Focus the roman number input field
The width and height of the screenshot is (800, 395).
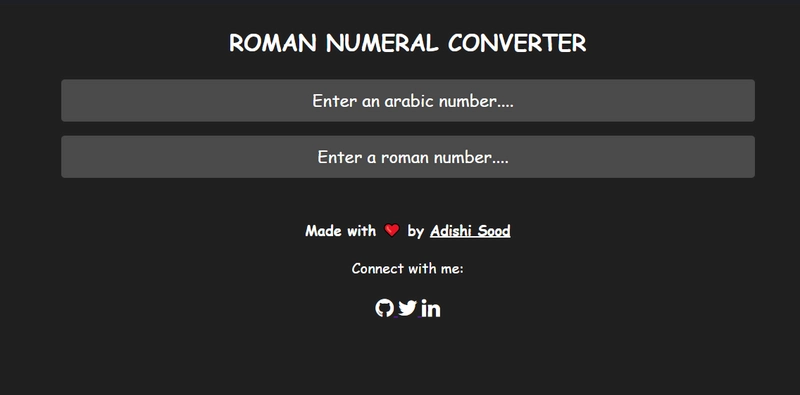(x=408, y=157)
